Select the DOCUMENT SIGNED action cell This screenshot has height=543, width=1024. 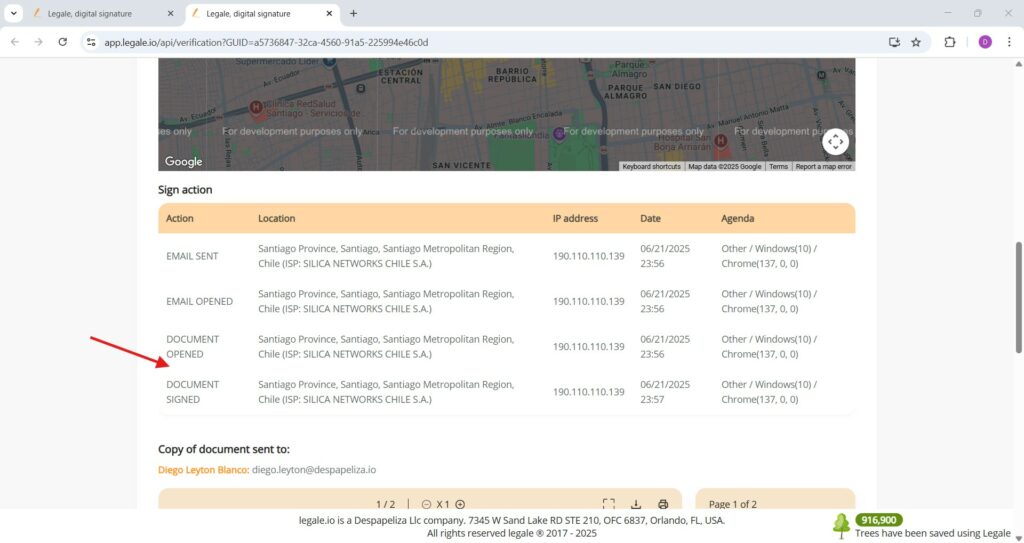point(193,392)
